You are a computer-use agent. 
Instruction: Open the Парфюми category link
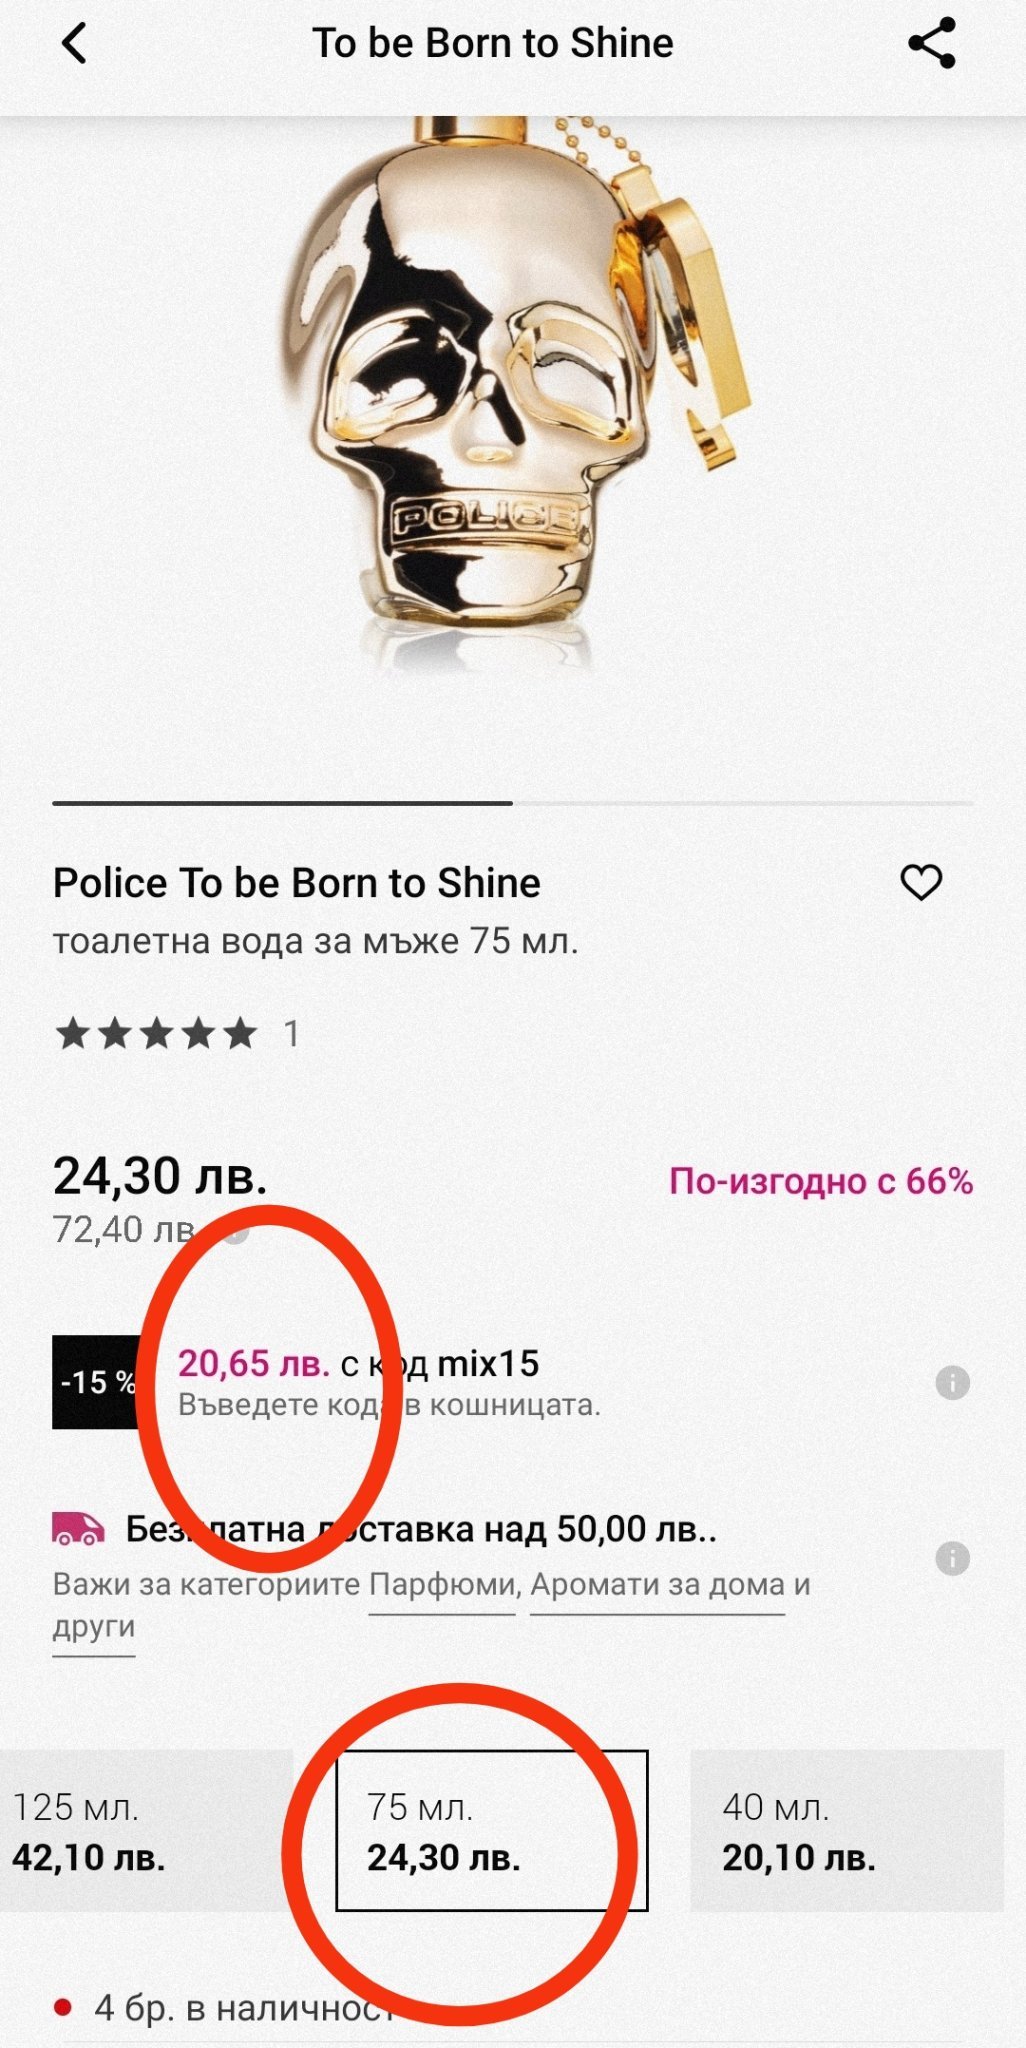tap(442, 1585)
